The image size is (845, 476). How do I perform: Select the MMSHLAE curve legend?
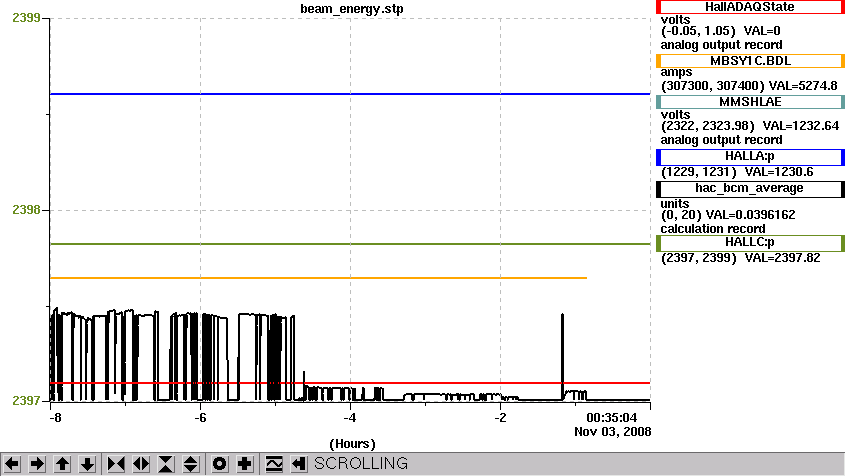[x=750, y=102]
